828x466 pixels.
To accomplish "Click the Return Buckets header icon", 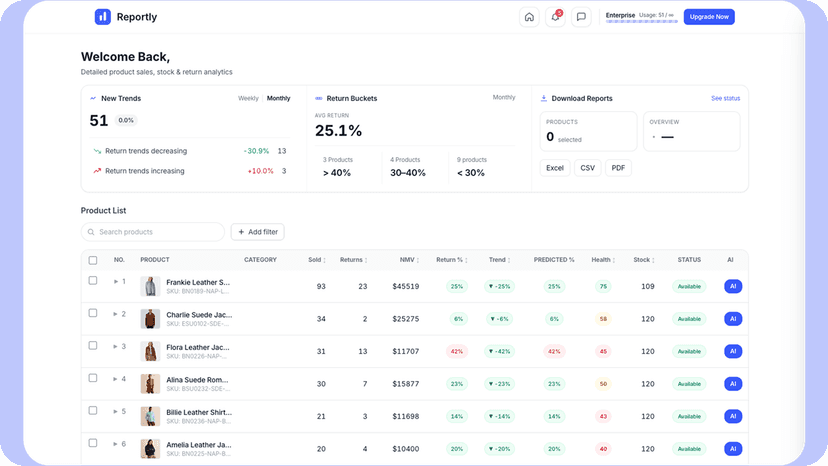I will click(x=318, y=98).
